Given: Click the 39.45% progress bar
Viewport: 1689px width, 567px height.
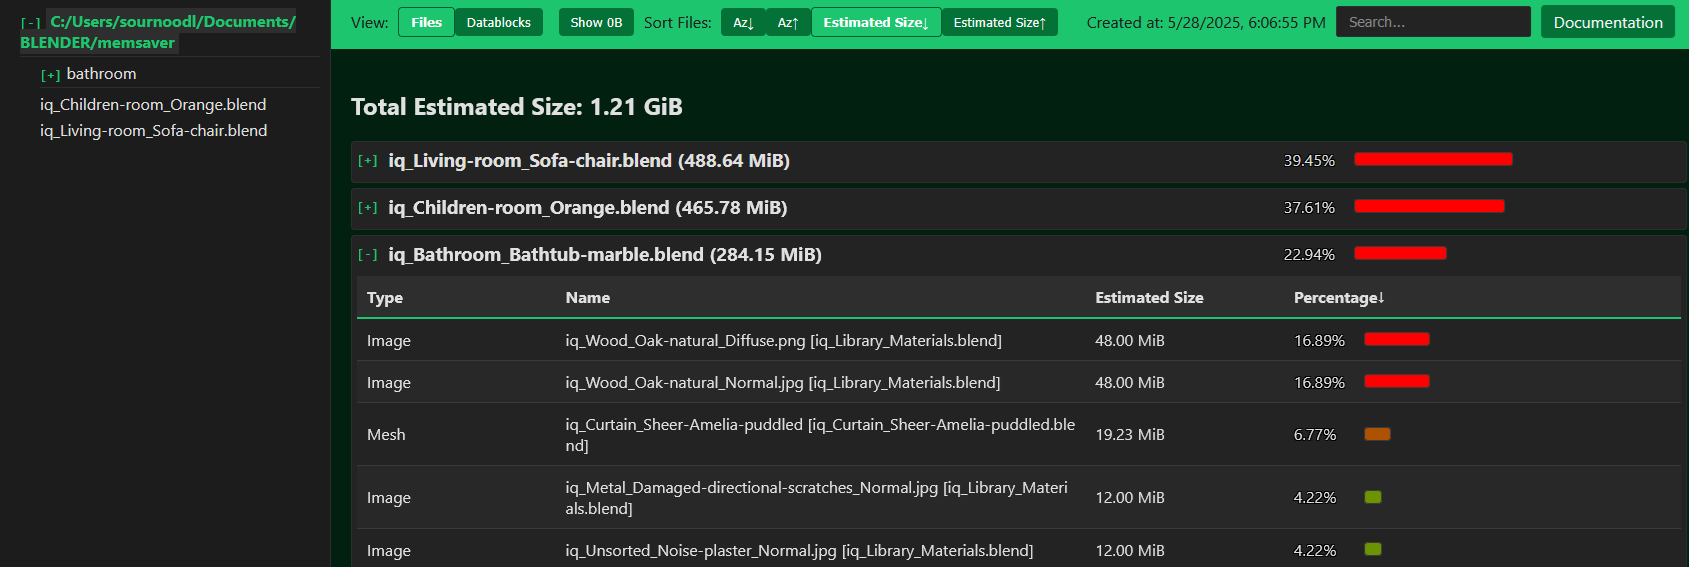Looking at the screenshot, I should click(1433, 159).
